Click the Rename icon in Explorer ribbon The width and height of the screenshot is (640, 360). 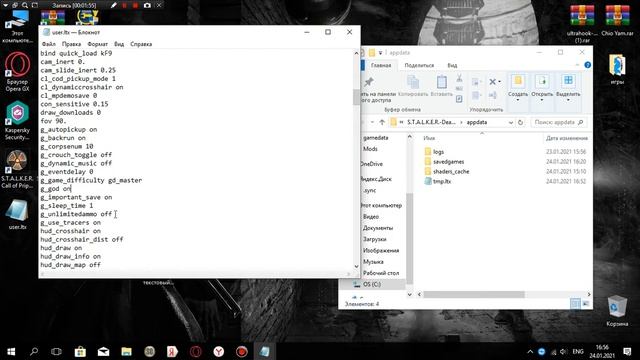point(493,96)
